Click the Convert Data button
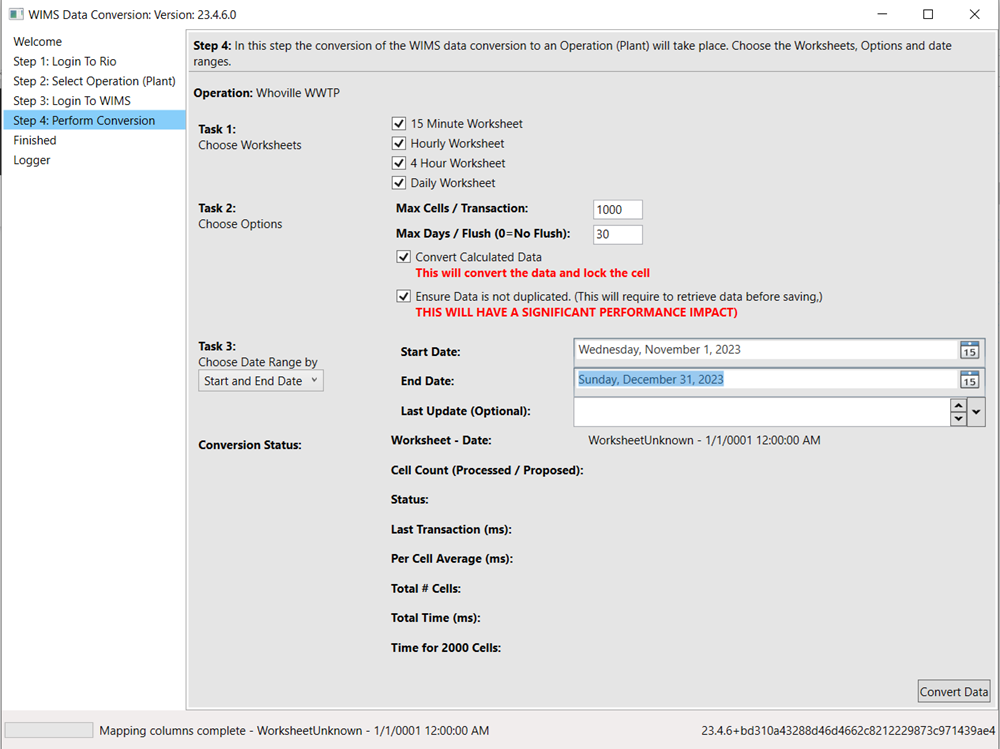Screen dimensions: 1000x749 coord(954,692)
